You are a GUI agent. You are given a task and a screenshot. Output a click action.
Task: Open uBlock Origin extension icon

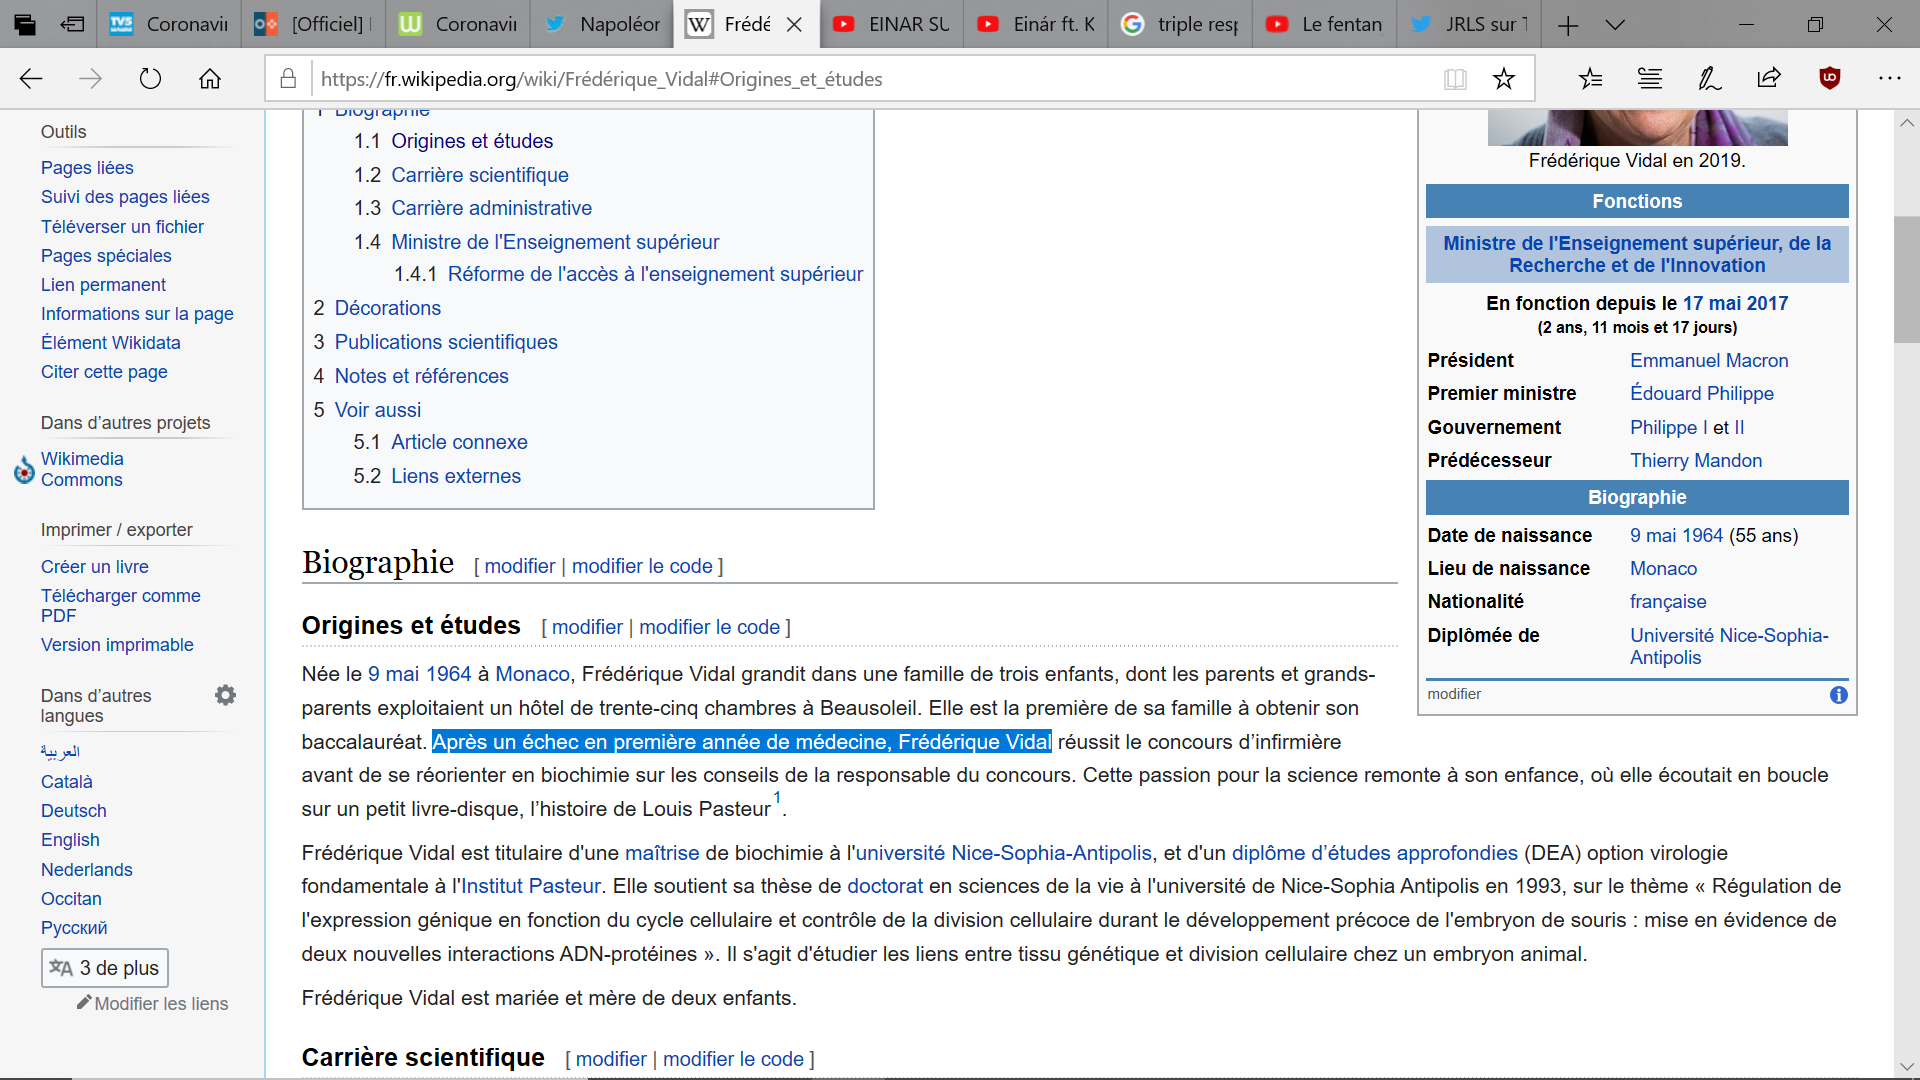[x=1829, y=79]
